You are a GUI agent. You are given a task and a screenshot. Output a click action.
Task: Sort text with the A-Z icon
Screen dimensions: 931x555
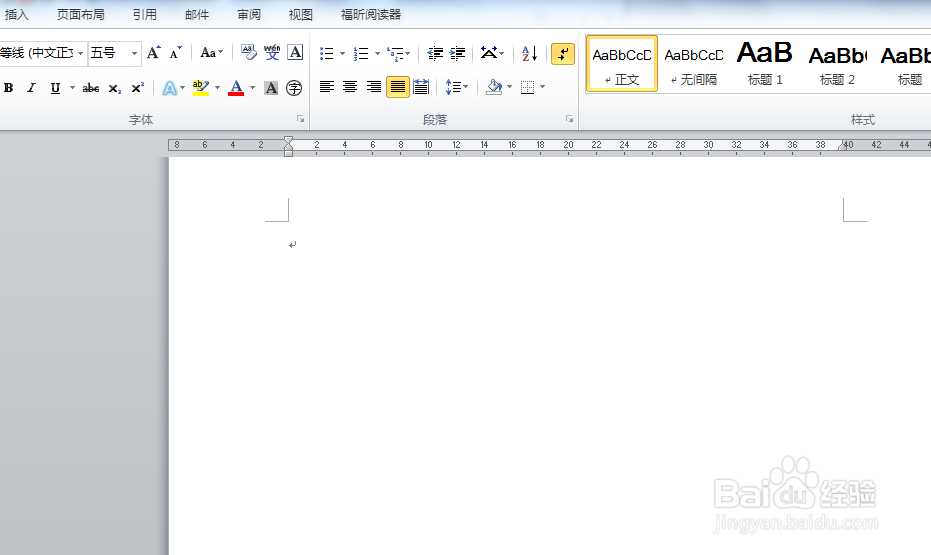pos(529,53)
